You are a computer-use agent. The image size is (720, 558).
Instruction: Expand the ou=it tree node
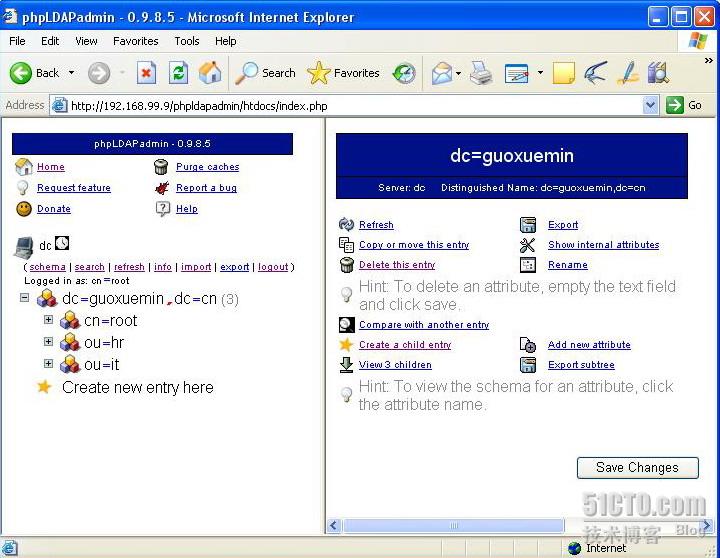click(x=48, y=364)
